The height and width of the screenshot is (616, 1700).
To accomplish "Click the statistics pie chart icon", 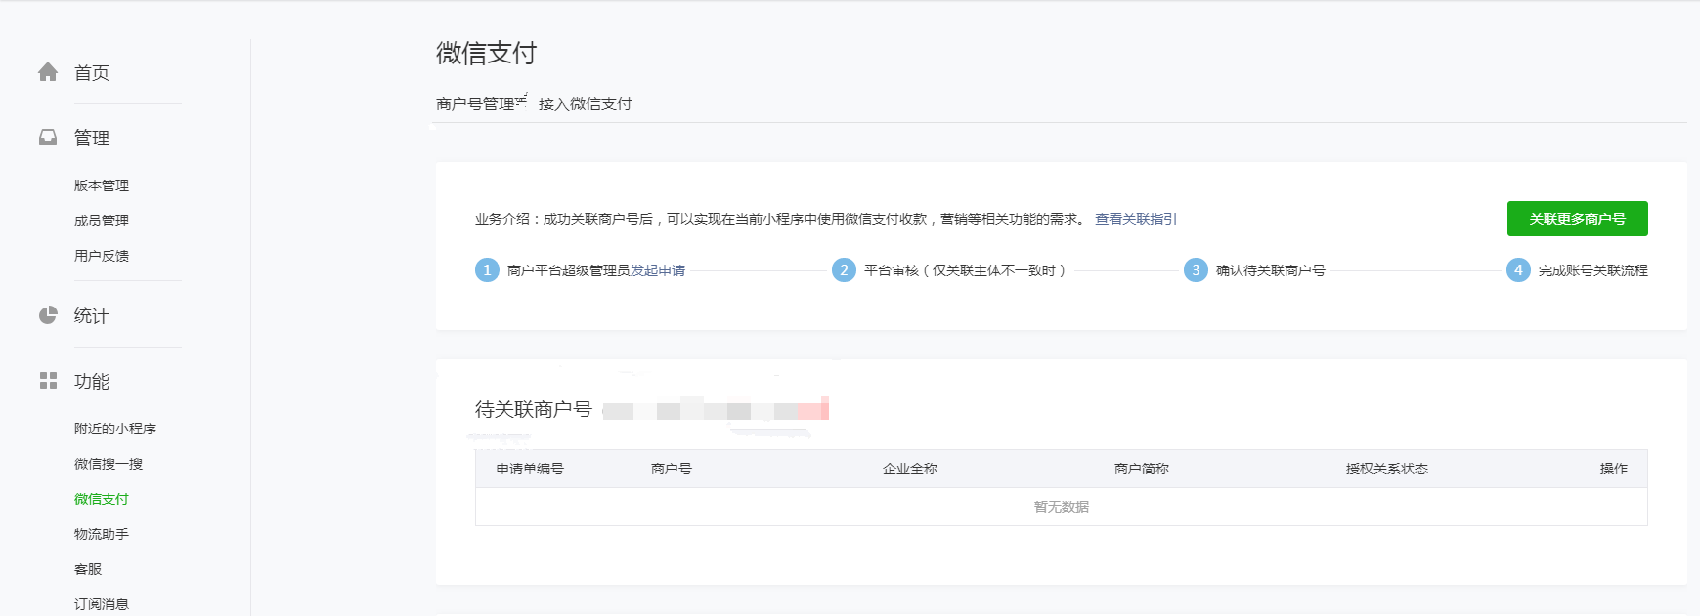I will click(48, 315).
